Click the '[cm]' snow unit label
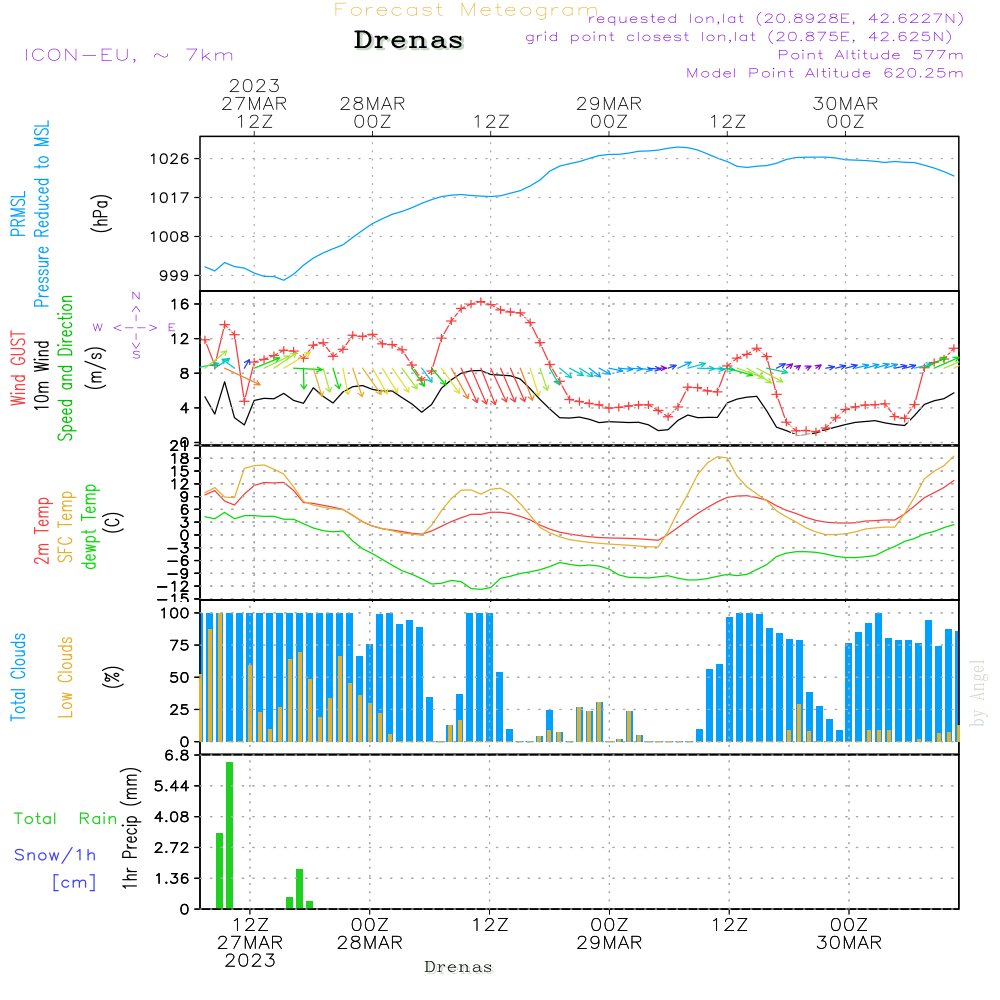This screenshot has width=1000, height=1000. pos(74,883)
